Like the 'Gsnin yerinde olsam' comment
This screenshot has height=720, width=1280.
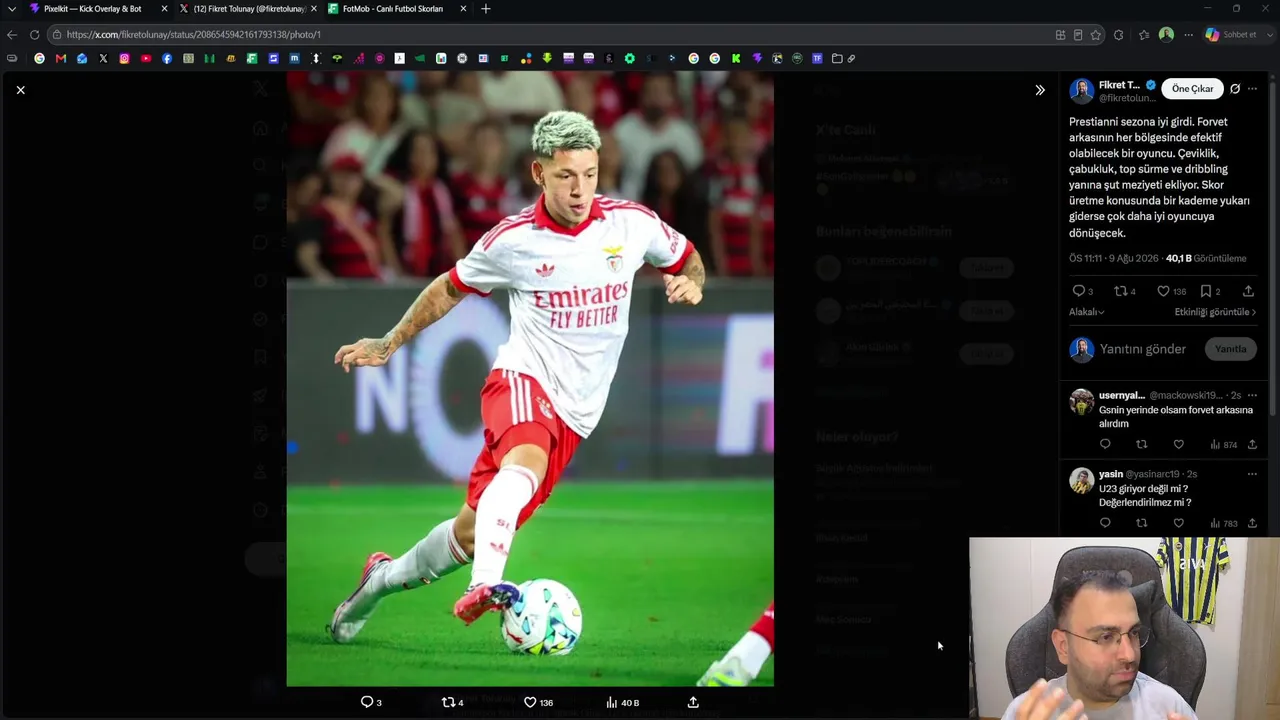1179,444
